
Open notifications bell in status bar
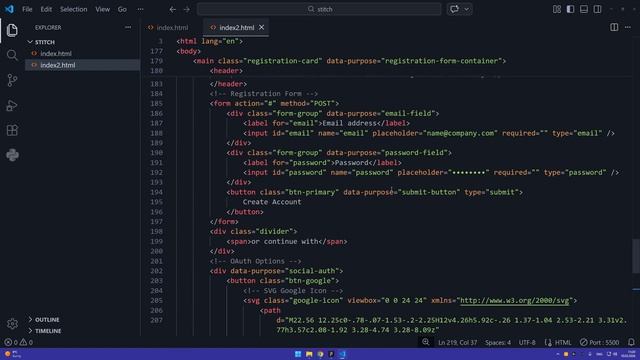point(631,342)
